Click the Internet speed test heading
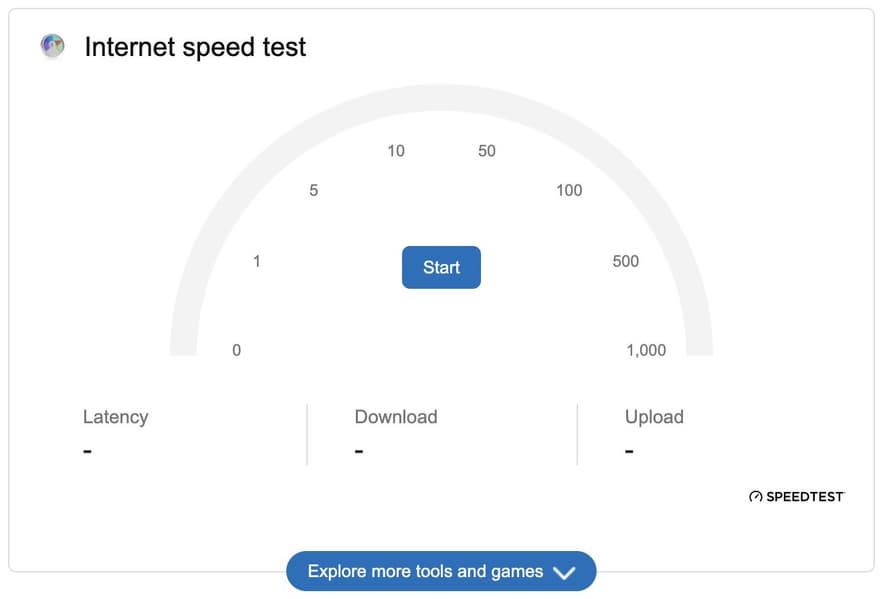Image resolution: width=883 pixels, height=599 pixels. pyautogui.click(x=195, y=47)
